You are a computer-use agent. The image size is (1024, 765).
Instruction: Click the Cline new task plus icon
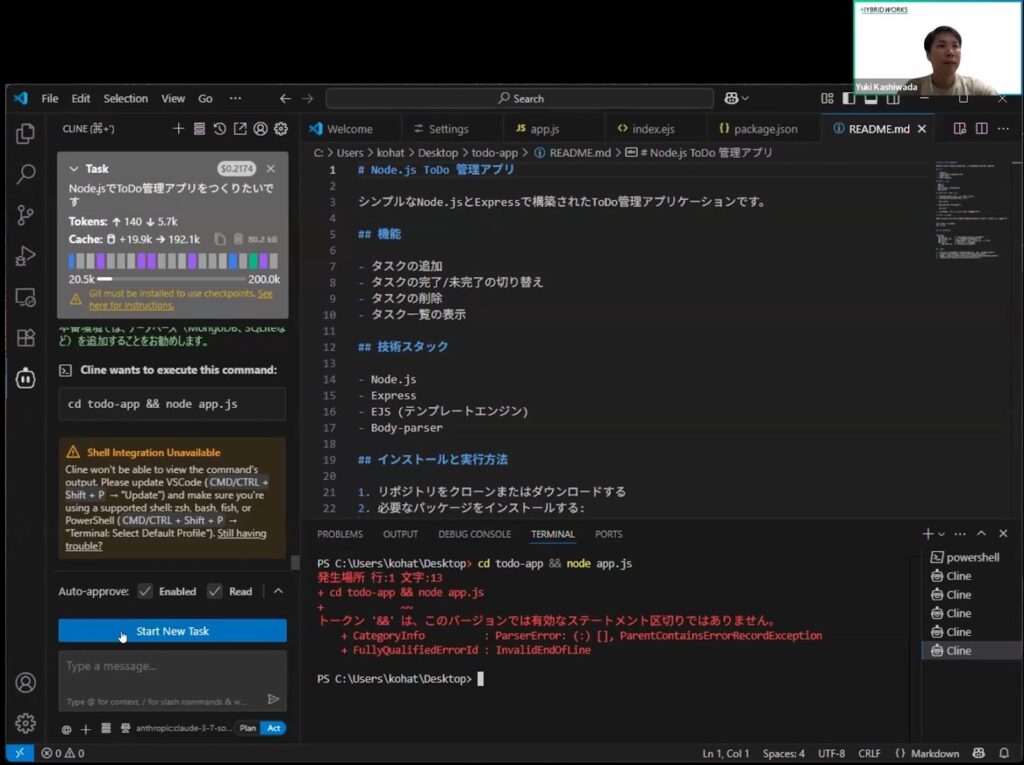point(178,129)
